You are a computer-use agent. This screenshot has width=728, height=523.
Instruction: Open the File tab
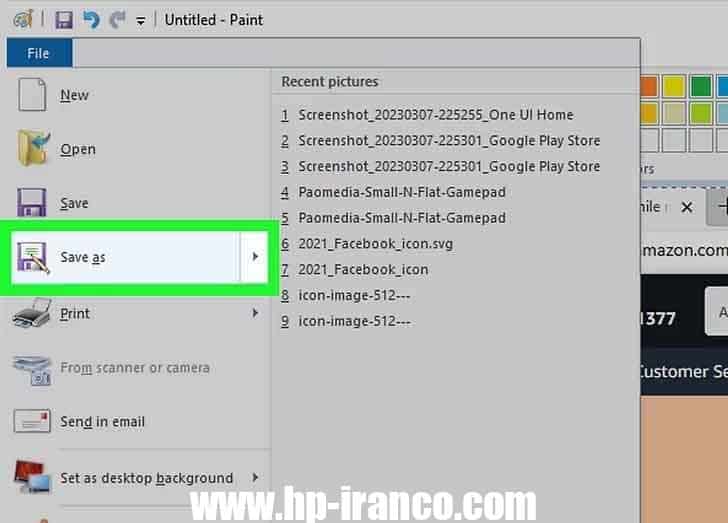(39, 54)
